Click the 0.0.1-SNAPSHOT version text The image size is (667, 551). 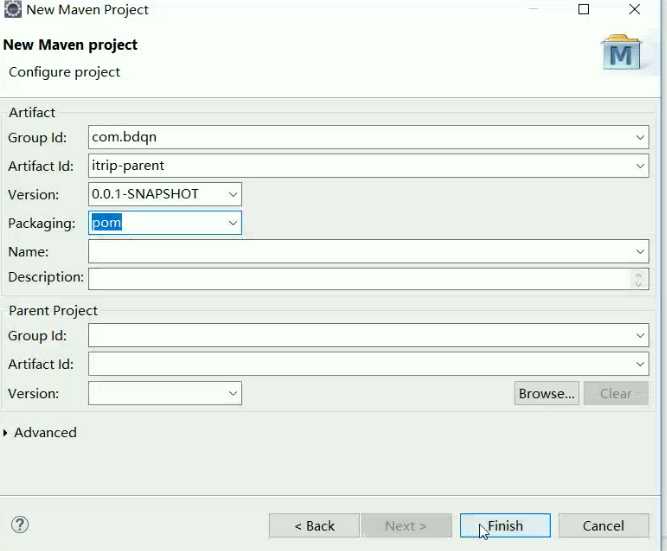145,194
